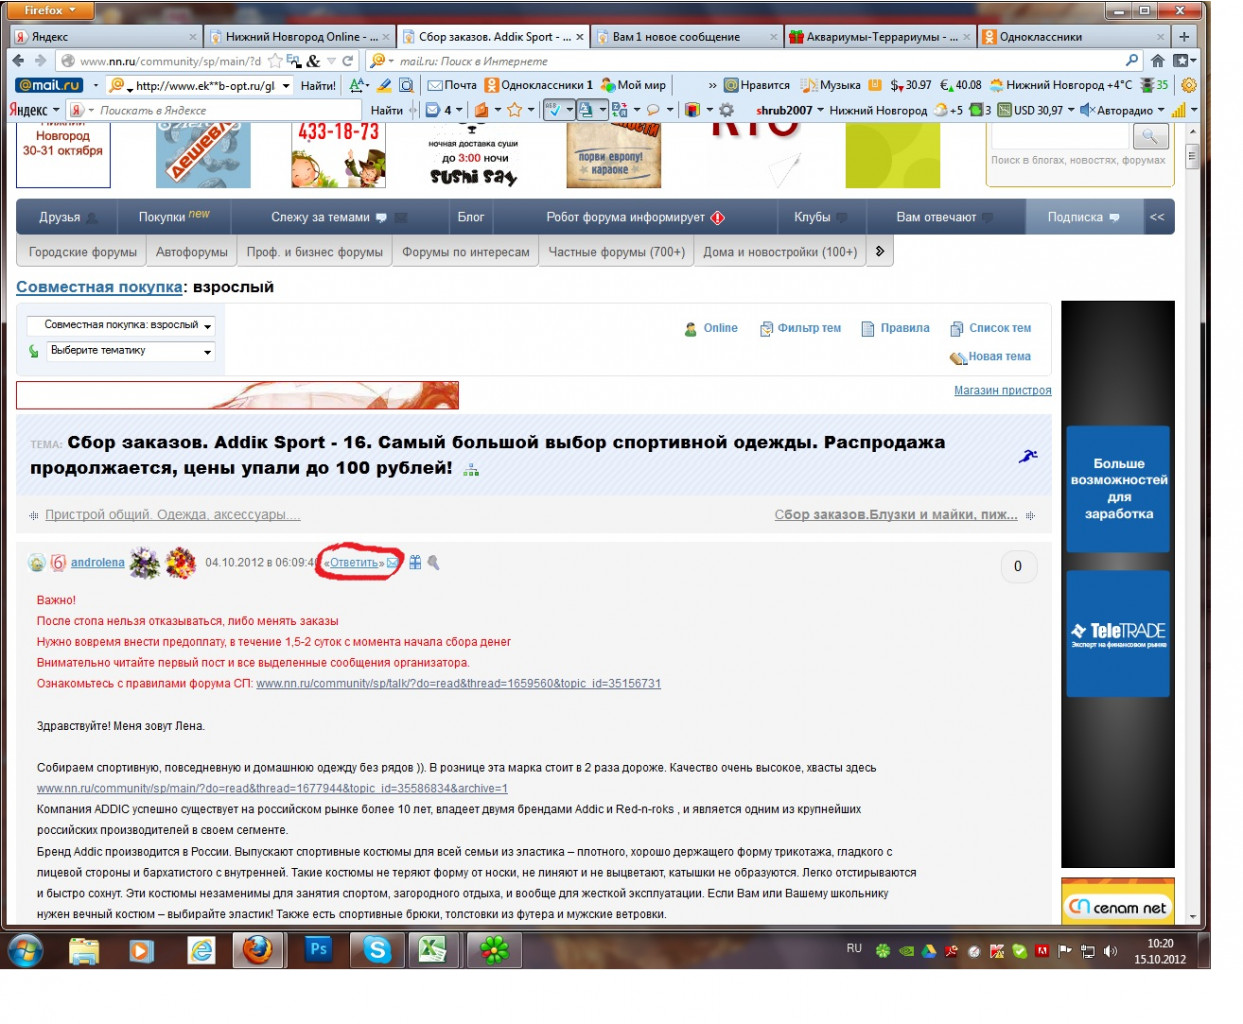Open the forum Правила link
The width and height of the screenshot is (1243, 1024).
pyautogui.click(x=896, y=328)
